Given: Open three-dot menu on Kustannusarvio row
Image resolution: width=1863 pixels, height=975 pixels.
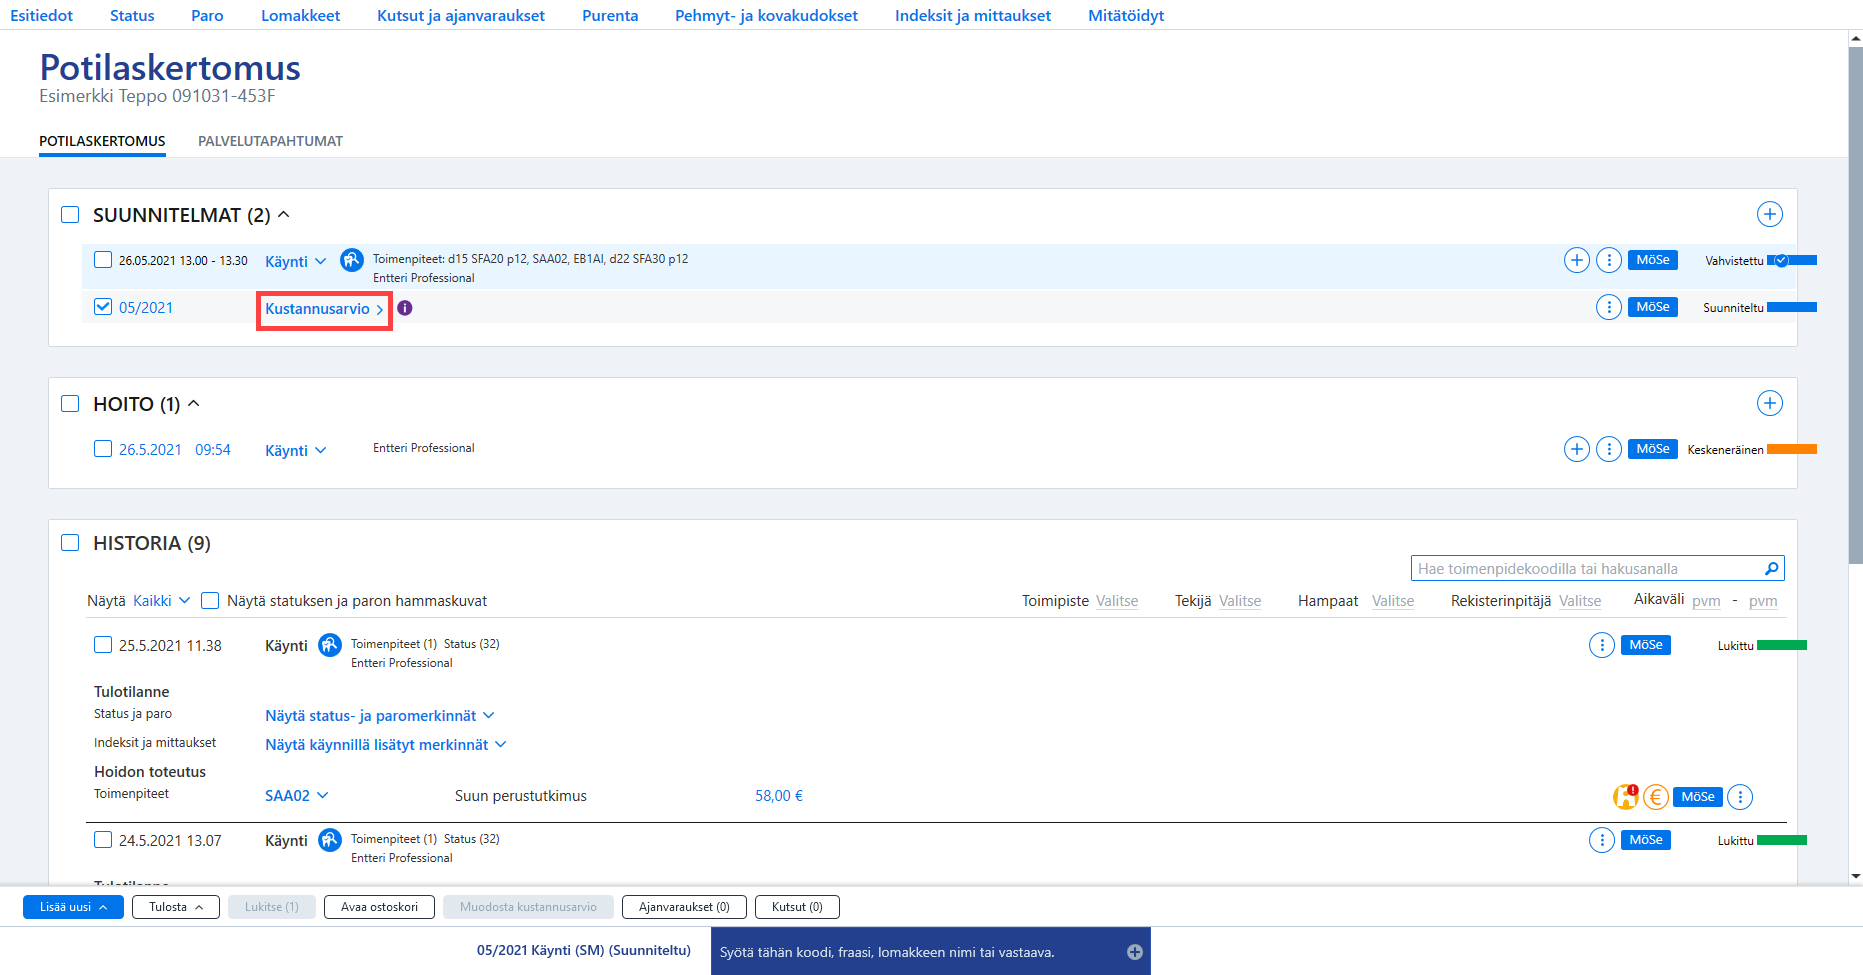Looking at the screenshot, I should click(1608, 307).
